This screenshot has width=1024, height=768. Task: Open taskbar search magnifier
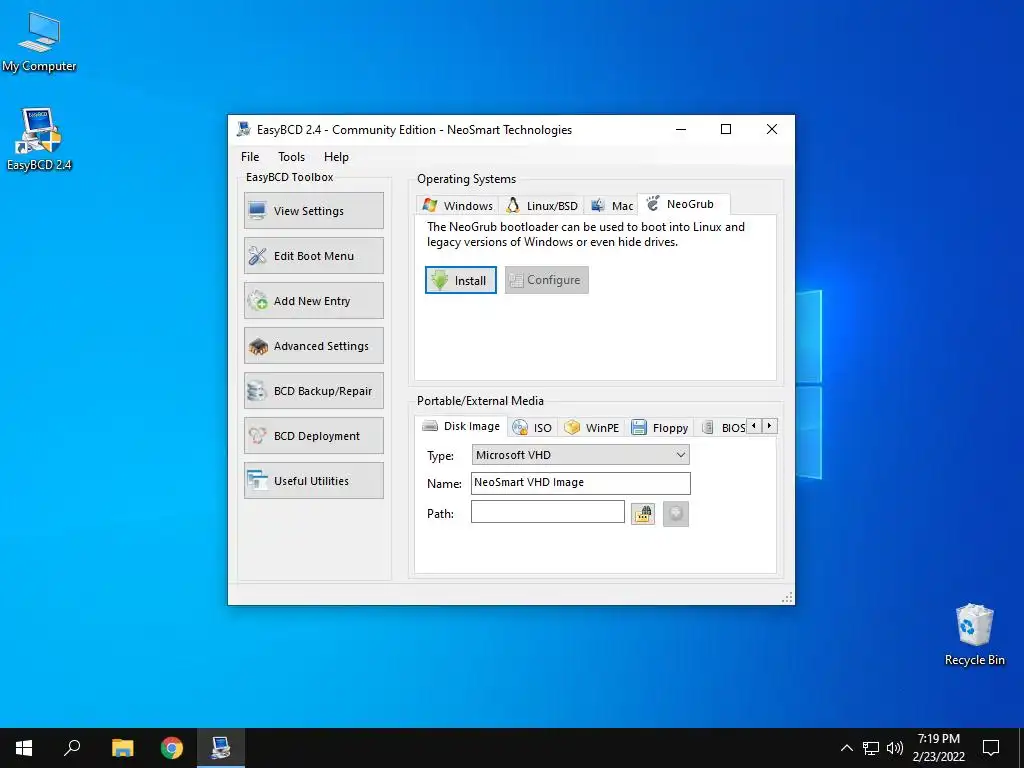(x=72, y=748)
